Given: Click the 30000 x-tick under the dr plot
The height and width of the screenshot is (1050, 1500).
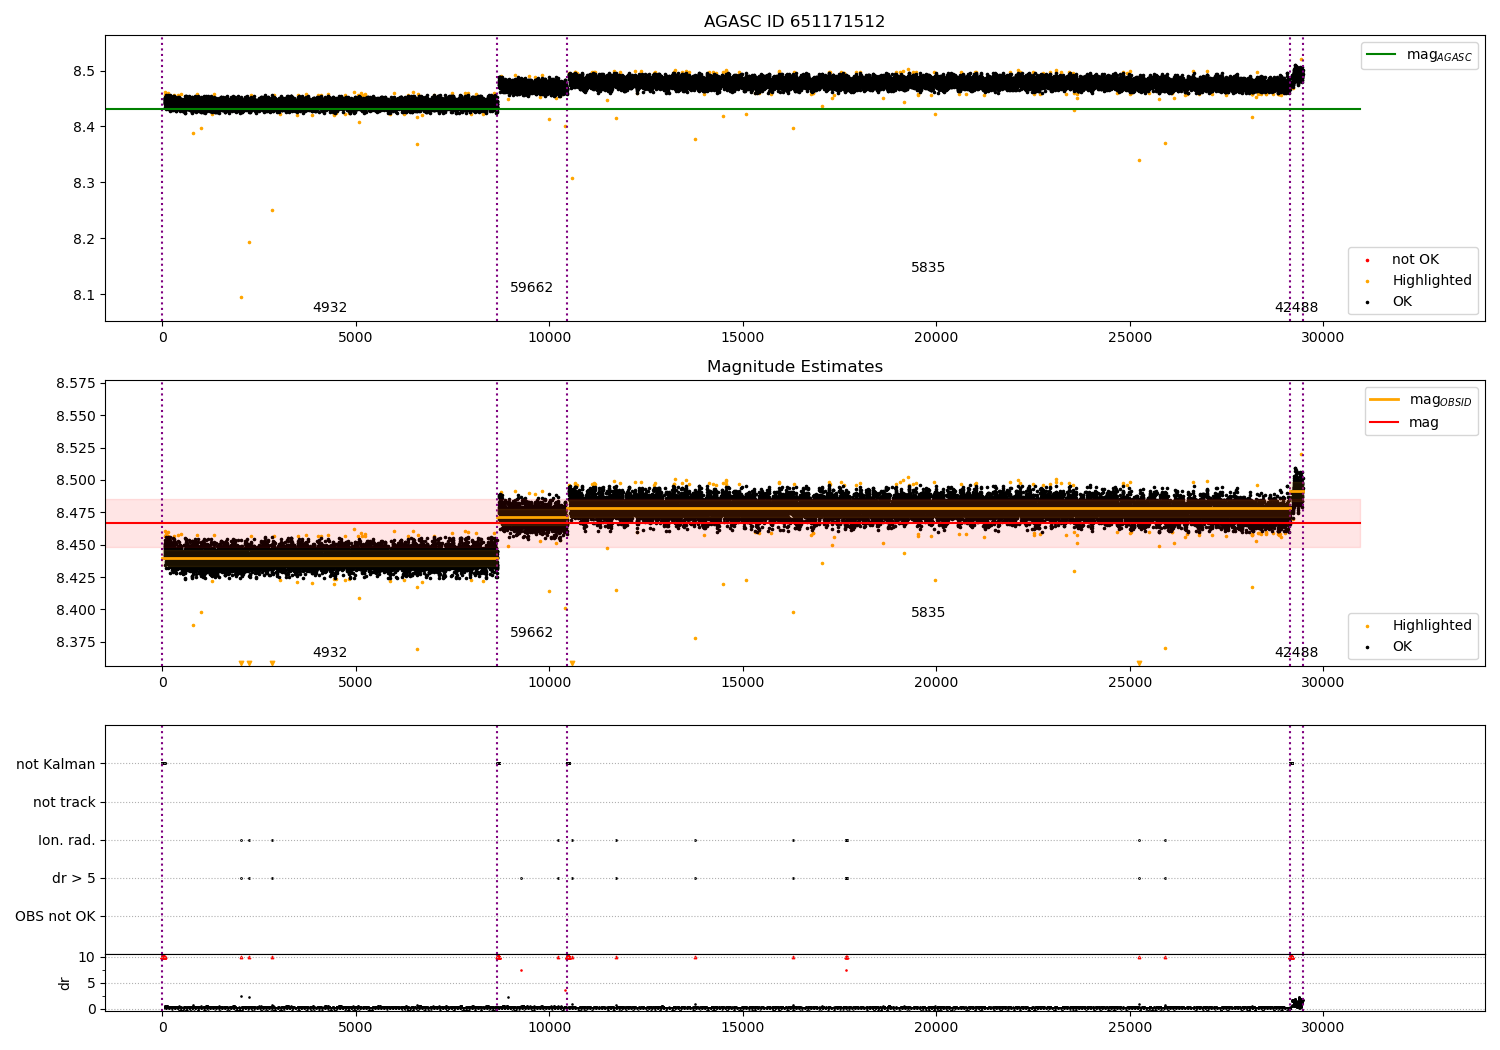Looking at the screenshot, I should 1323,1027.
